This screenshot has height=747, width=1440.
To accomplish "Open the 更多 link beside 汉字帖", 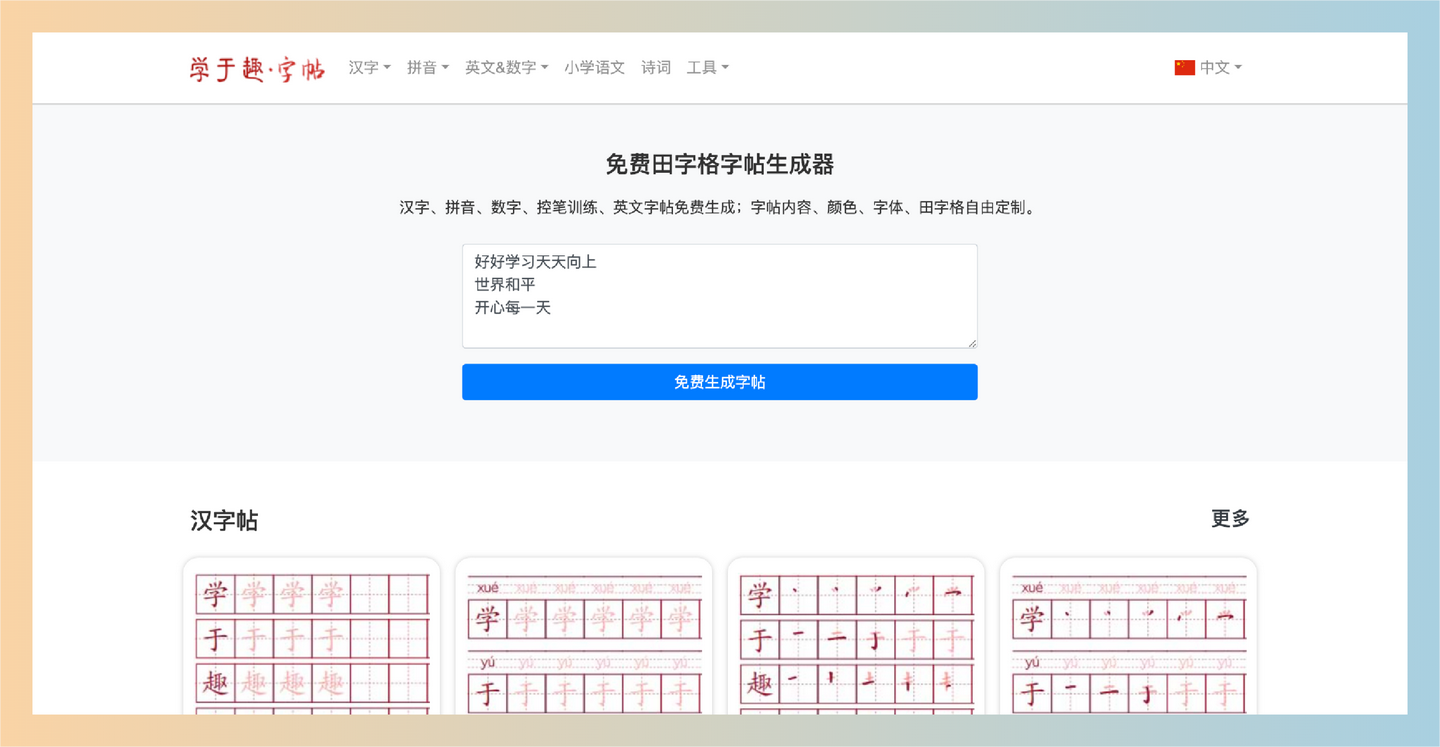I will pos(1229,519).
